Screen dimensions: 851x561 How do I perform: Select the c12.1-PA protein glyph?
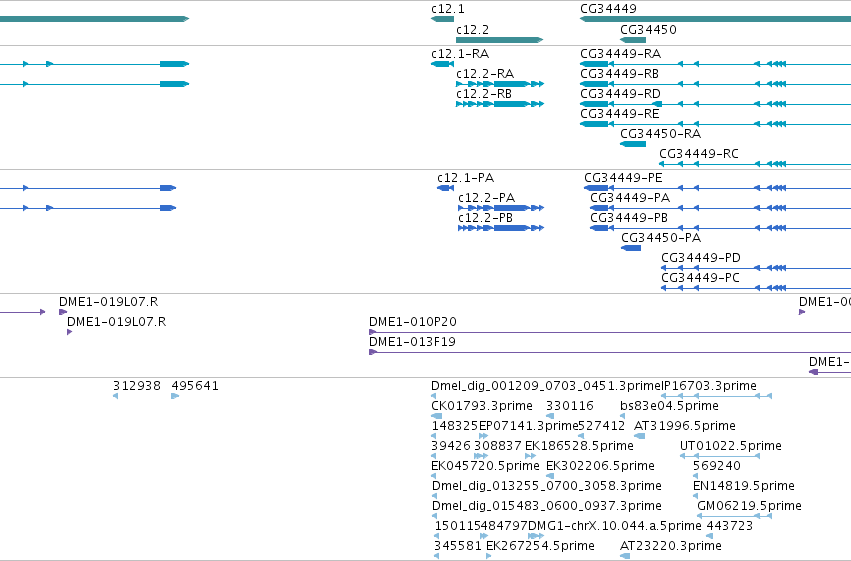pyautogui.click(x=446, y=188)
